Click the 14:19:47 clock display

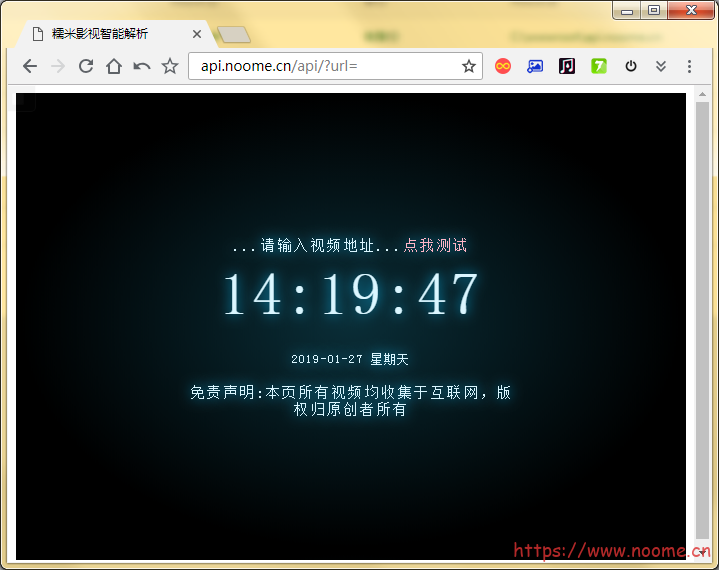click(350, 293)
